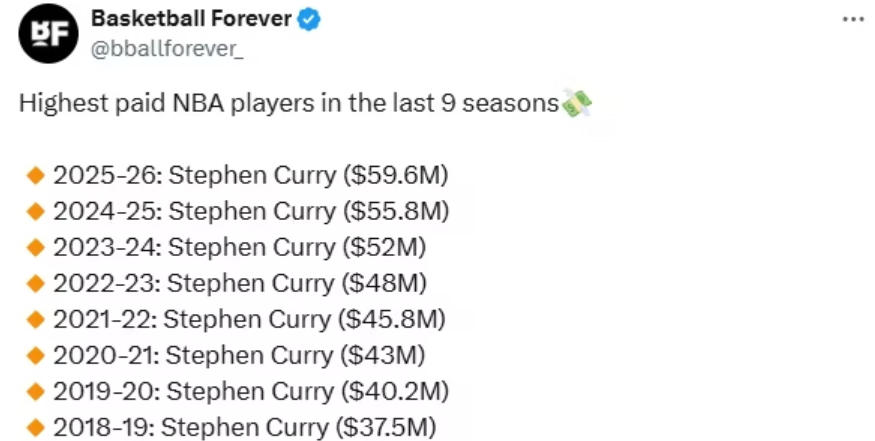Click the 2018-19 Stephen Curry ($37.5M) line
875x441 pixels.
(245, 428)
